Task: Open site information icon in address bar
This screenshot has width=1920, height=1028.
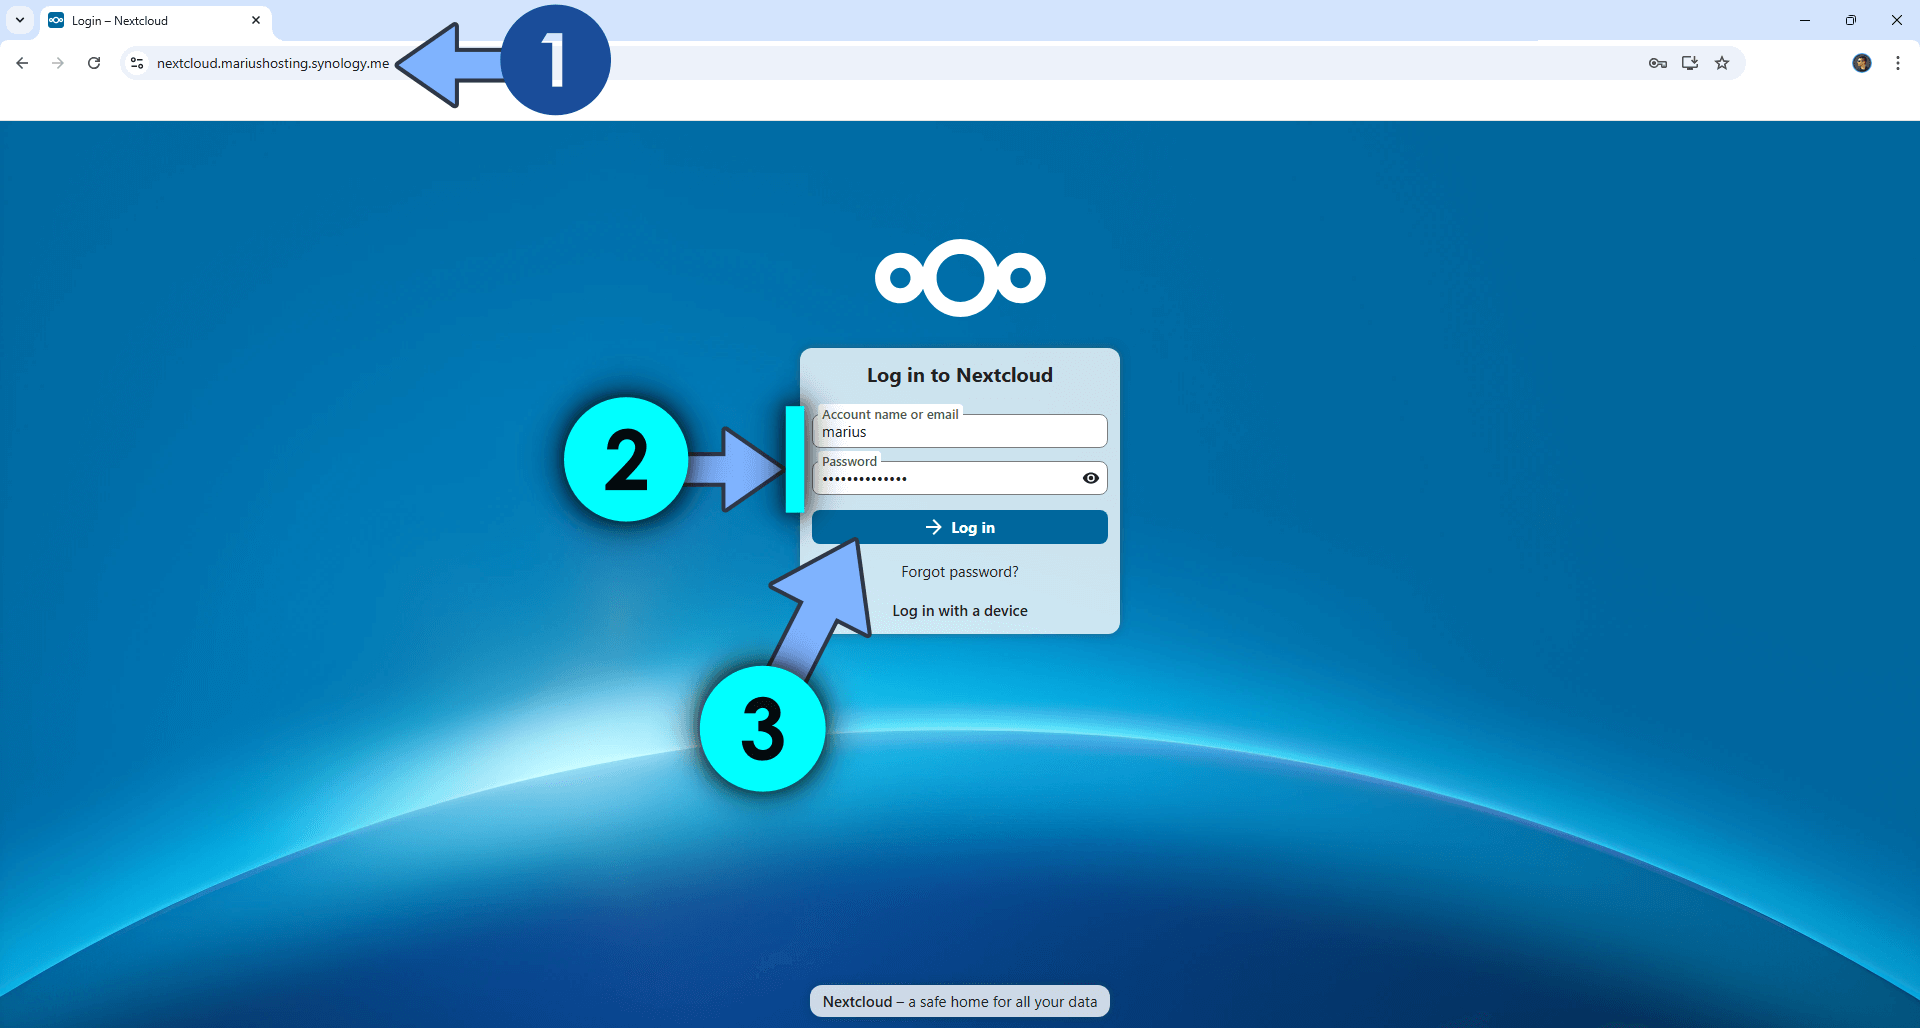Action: point(137,63)
